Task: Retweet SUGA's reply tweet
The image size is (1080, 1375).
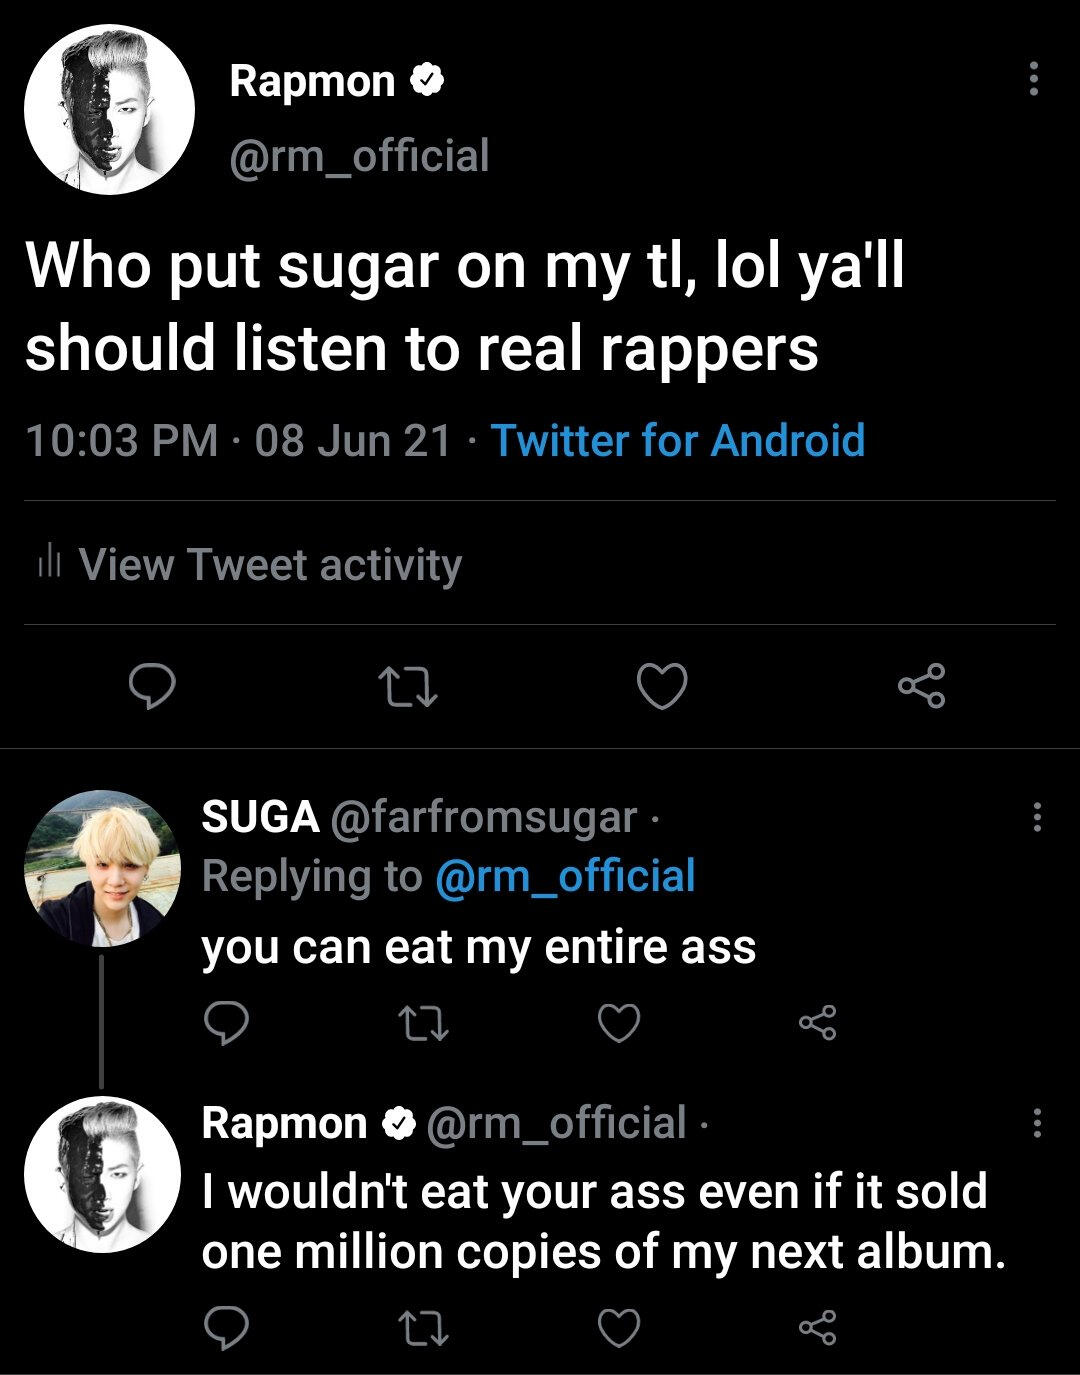Action: (x=423, y=1023)
